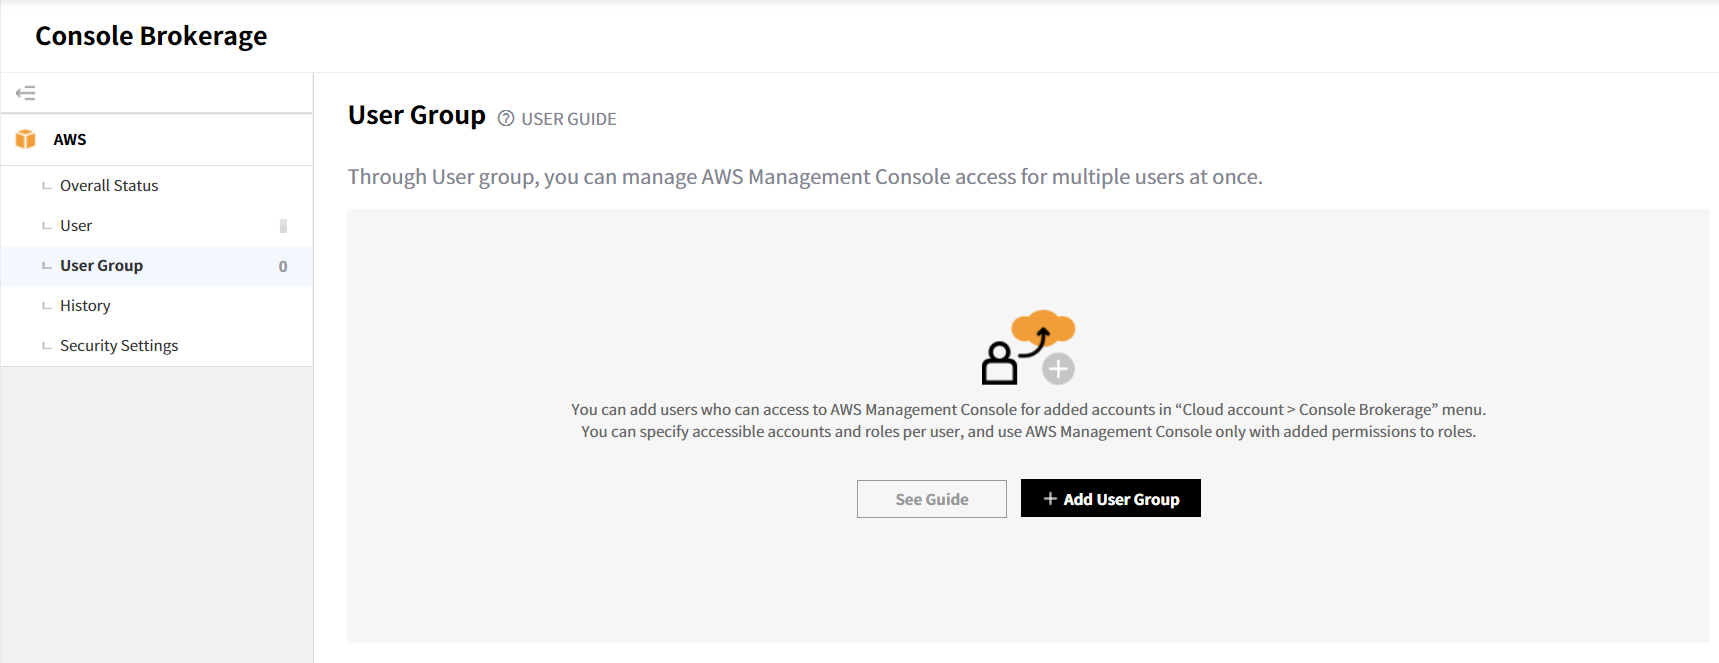This screenshot has width=1719, height=663.
Task: Click the User Group count badge showing 0
Action: (x=283, y=267)
